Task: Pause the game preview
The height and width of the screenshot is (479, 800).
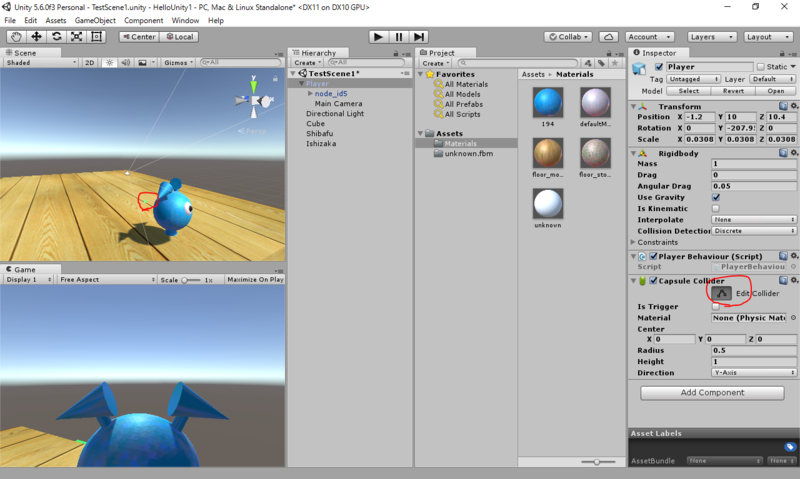Action: pos(398,37)
